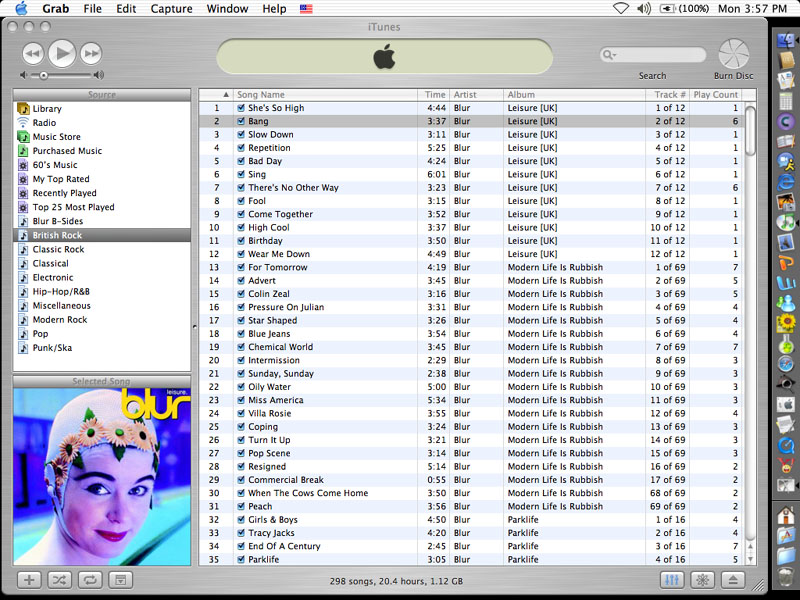Toggle repeat playback mode
Screen dimensions: 800x600
89,580
